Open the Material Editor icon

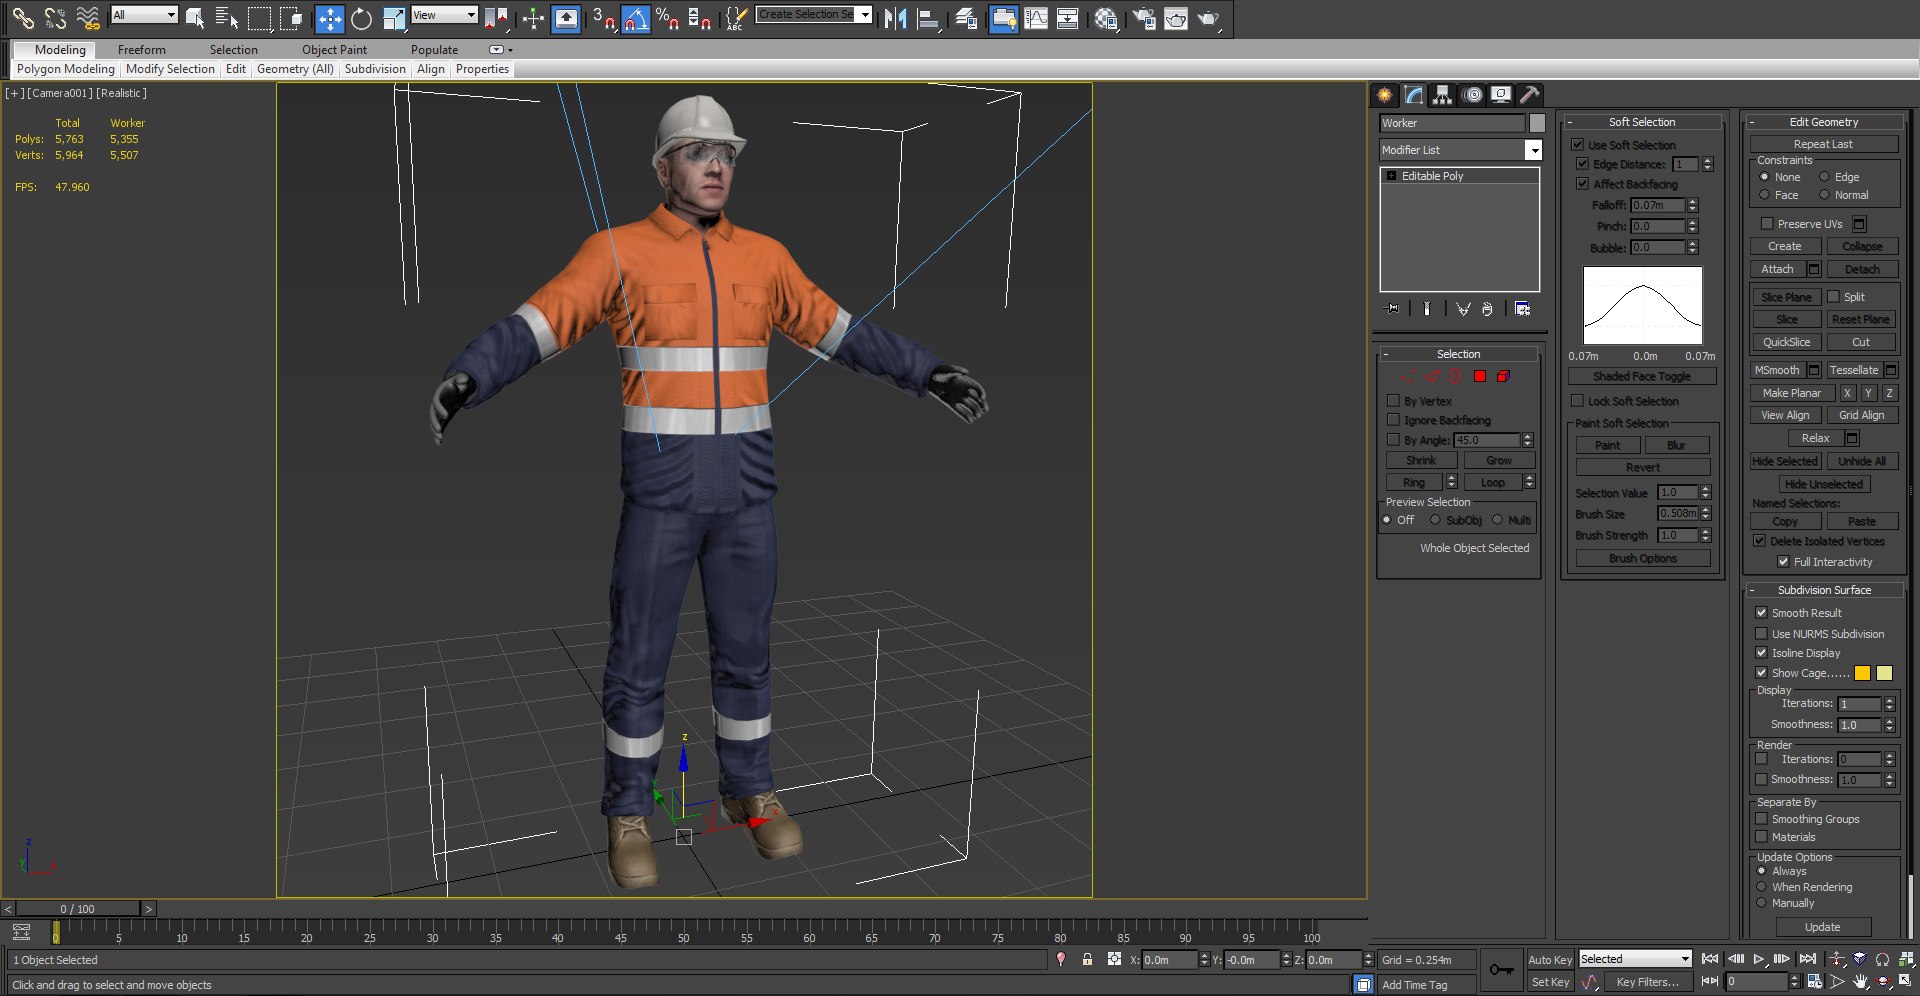pyautogui.click(x=1106, y=18)
